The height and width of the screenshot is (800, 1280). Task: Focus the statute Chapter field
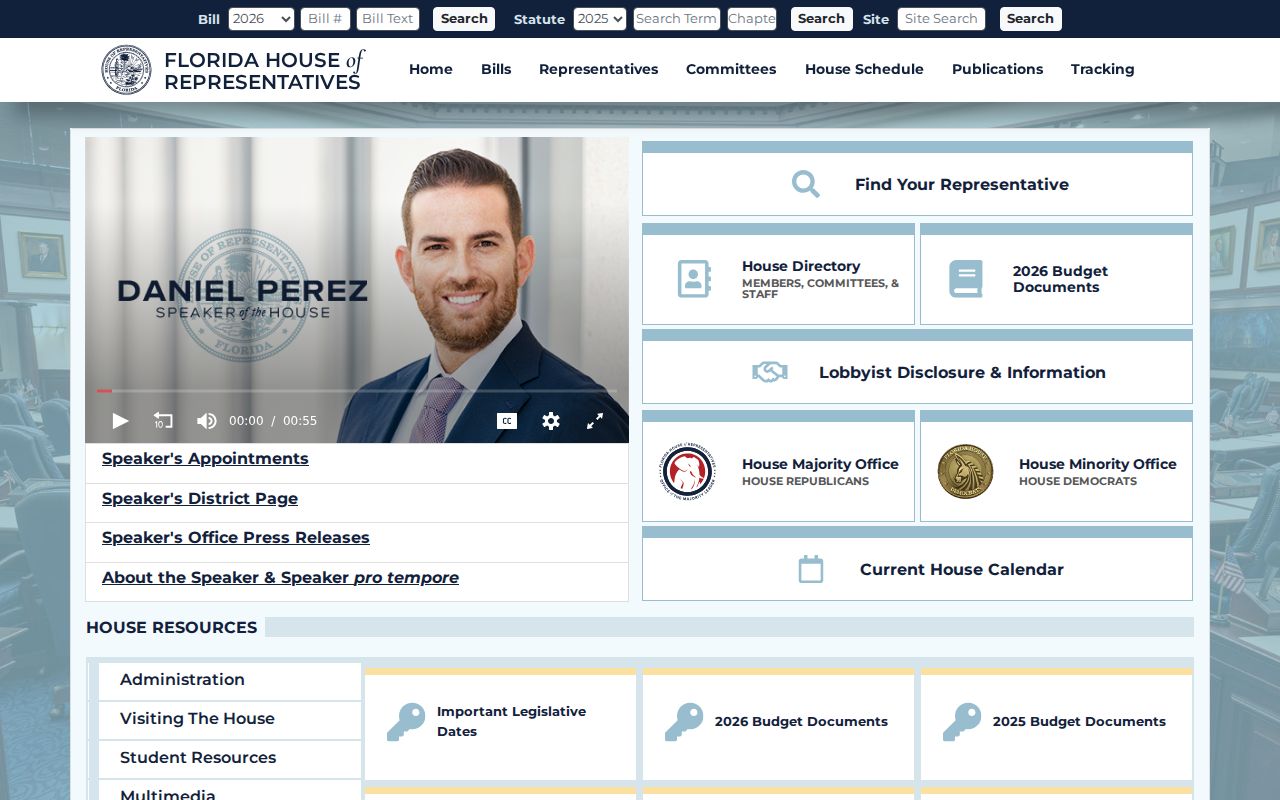tap(752, 19)
